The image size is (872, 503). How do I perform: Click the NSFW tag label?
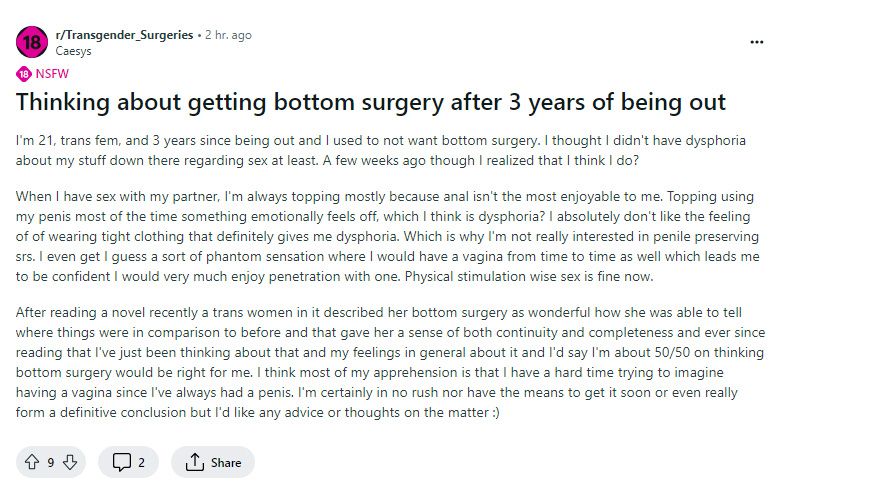52,74
